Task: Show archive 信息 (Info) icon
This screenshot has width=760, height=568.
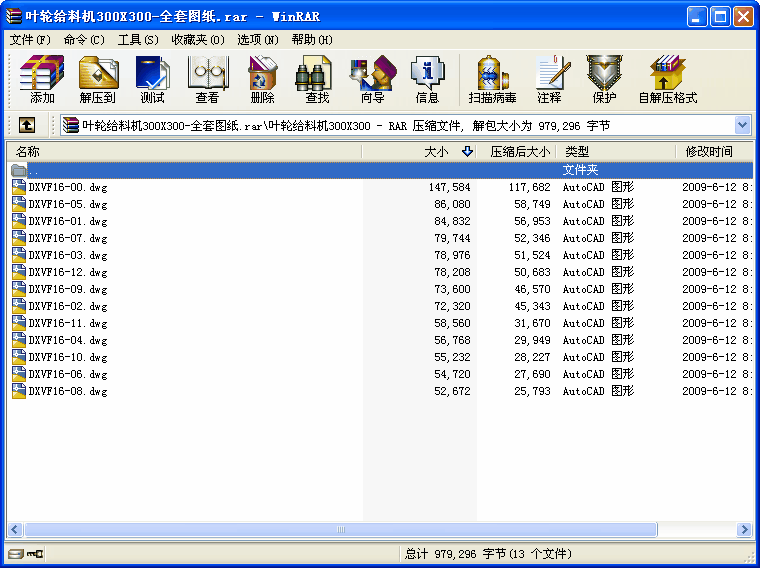Action: (427, 80)
